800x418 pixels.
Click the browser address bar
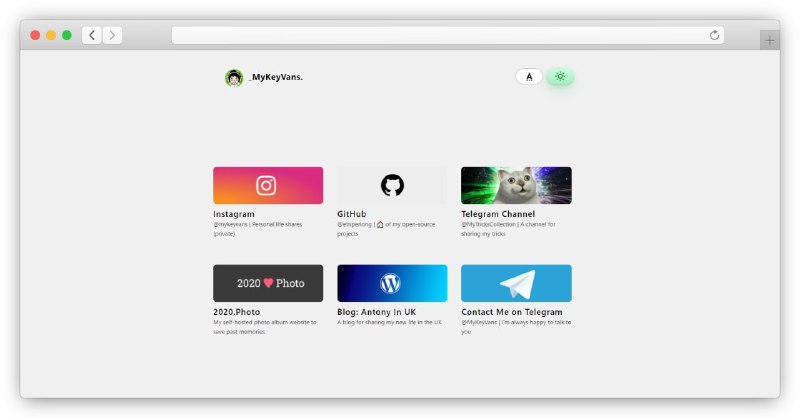point(440,35)
